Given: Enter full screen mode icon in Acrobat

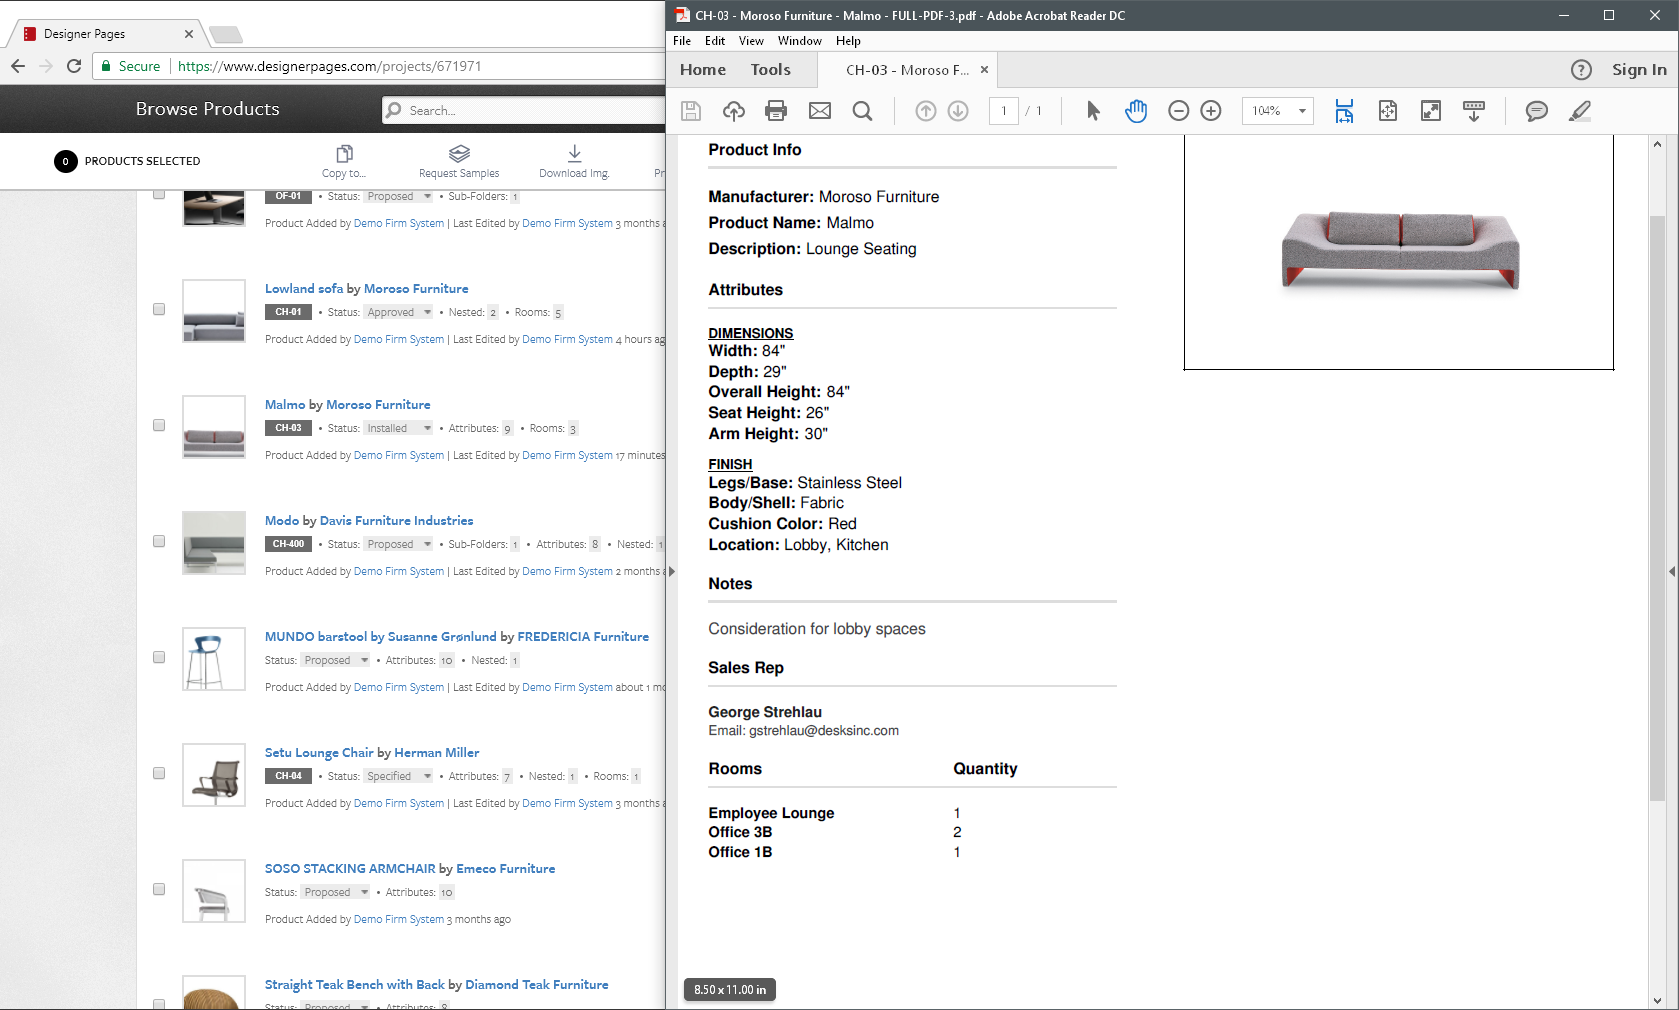Looking at the screenshot, I should [x=1431, y=111].
